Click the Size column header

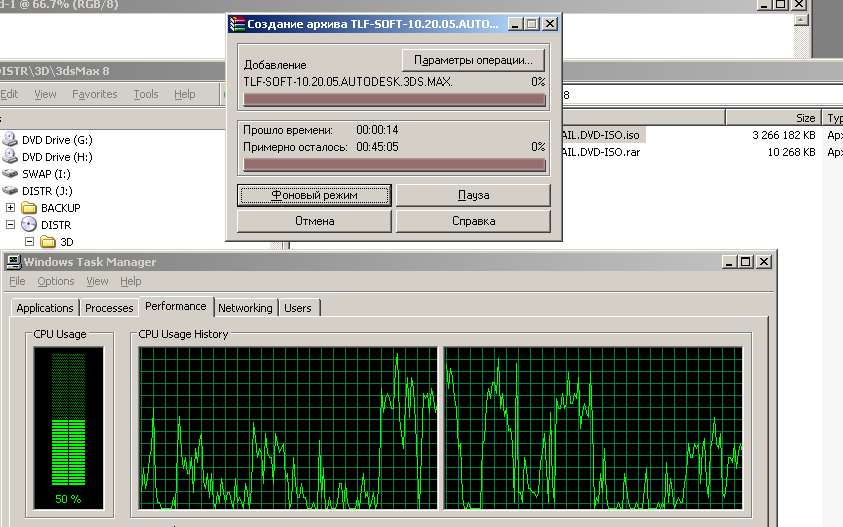[774, 118]
